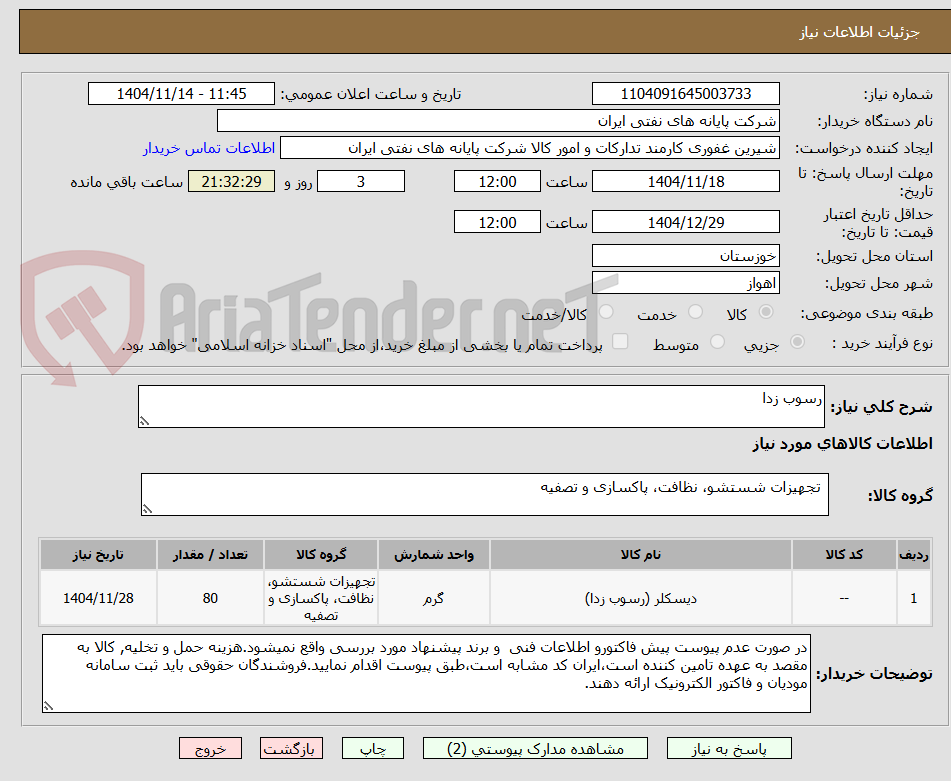
Task: Click the deadline date 1404/11/18 field
Action: coord(685,181)
